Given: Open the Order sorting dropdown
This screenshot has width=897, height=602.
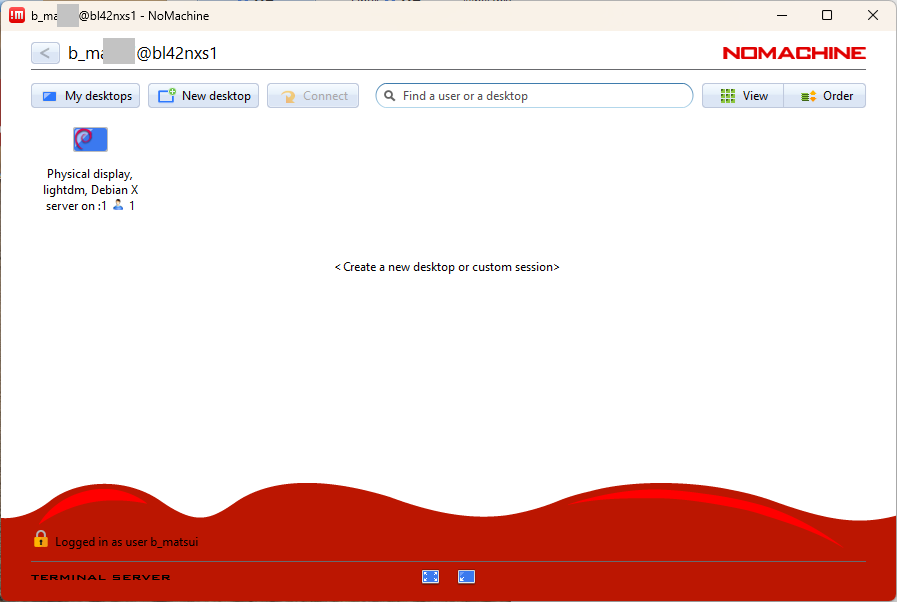Looking at the screenshot, I should 826,96.
